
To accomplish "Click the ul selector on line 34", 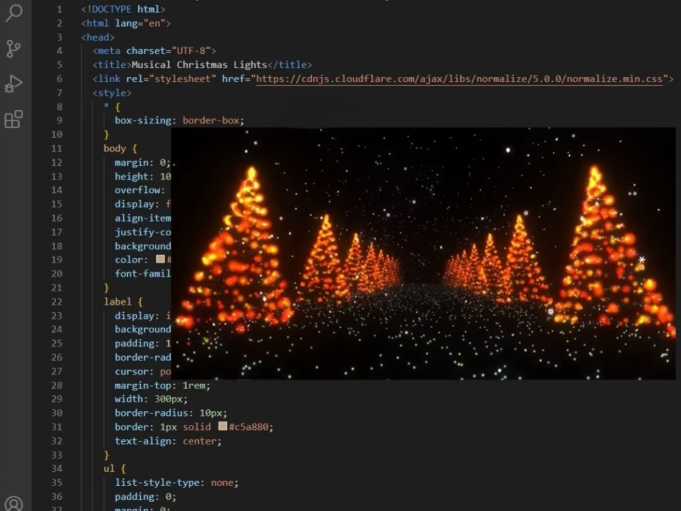I will (109, 468).
